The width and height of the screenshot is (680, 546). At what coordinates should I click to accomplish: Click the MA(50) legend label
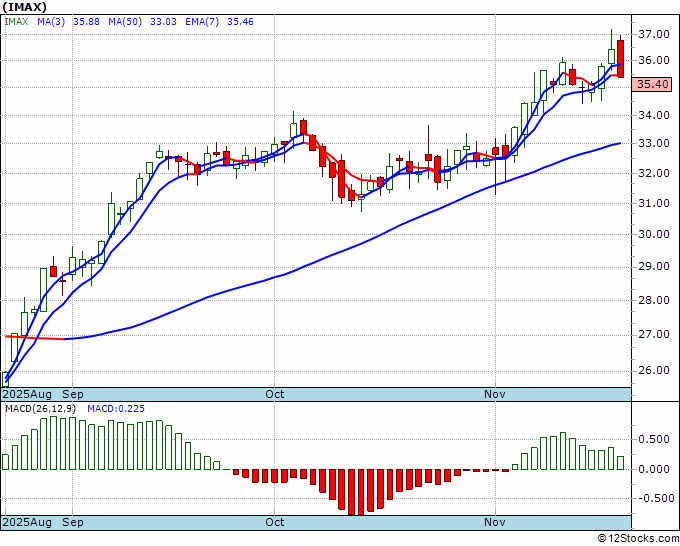coord(125,22)
